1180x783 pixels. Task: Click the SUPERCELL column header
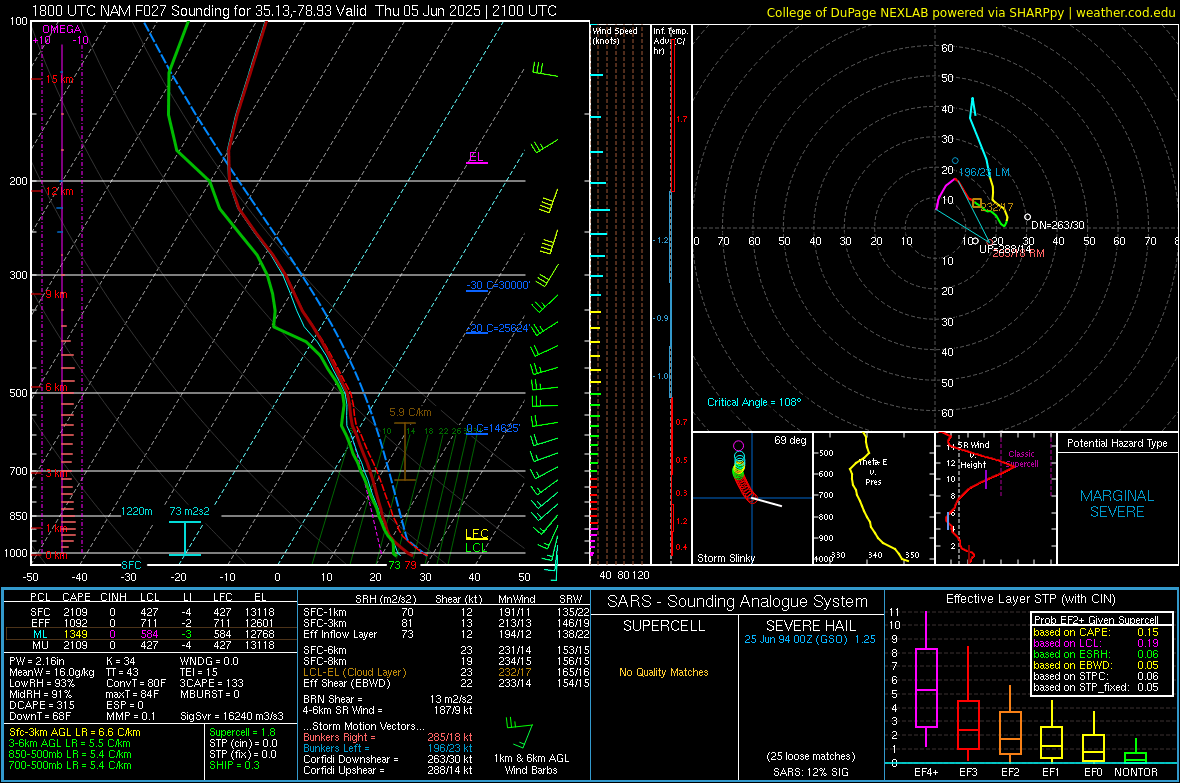tap(664, 626)
